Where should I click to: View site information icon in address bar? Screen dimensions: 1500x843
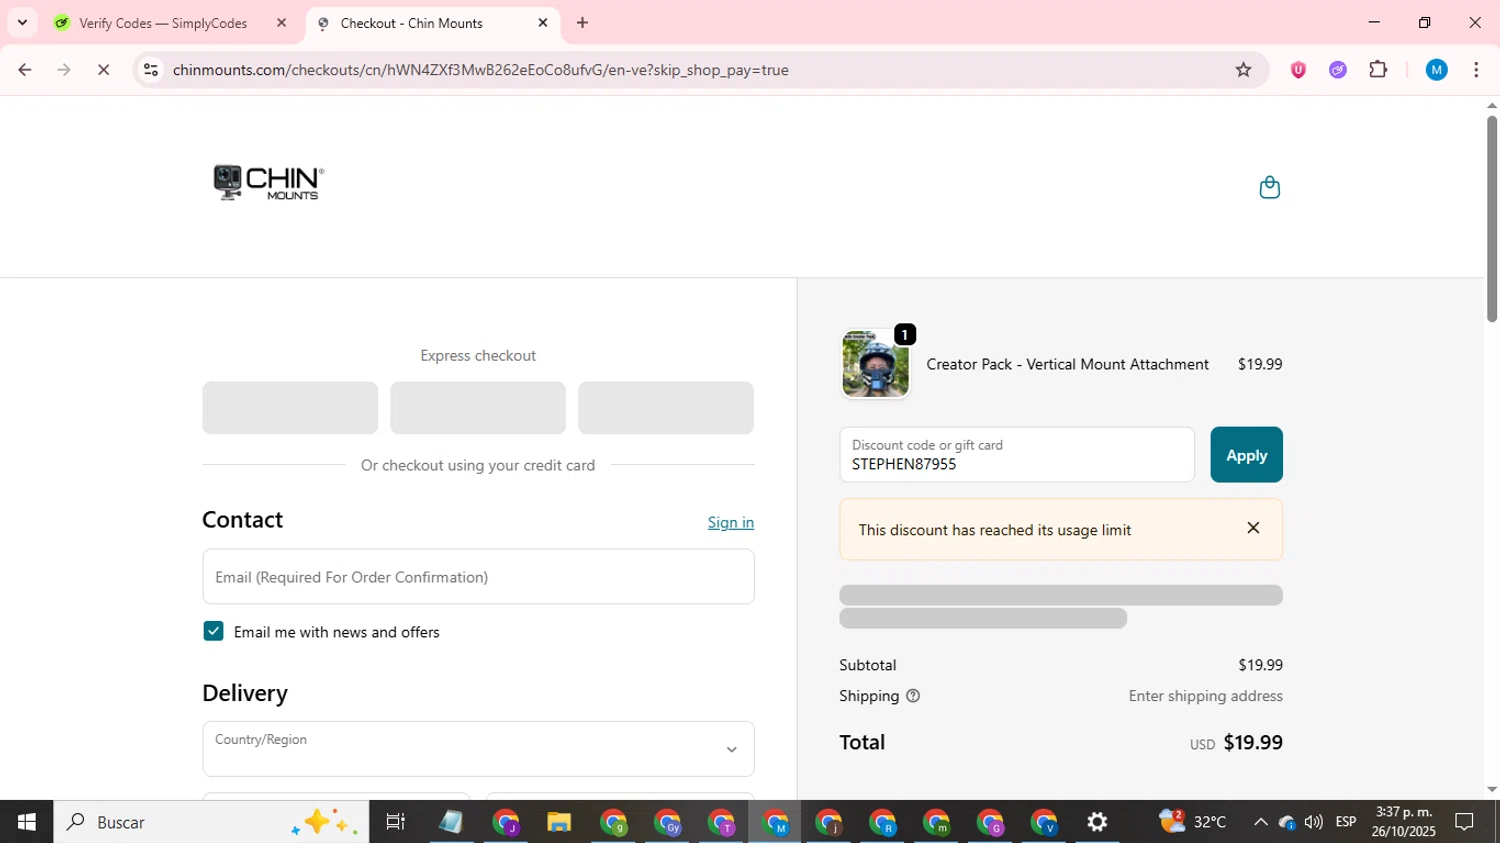pos(151,70)
